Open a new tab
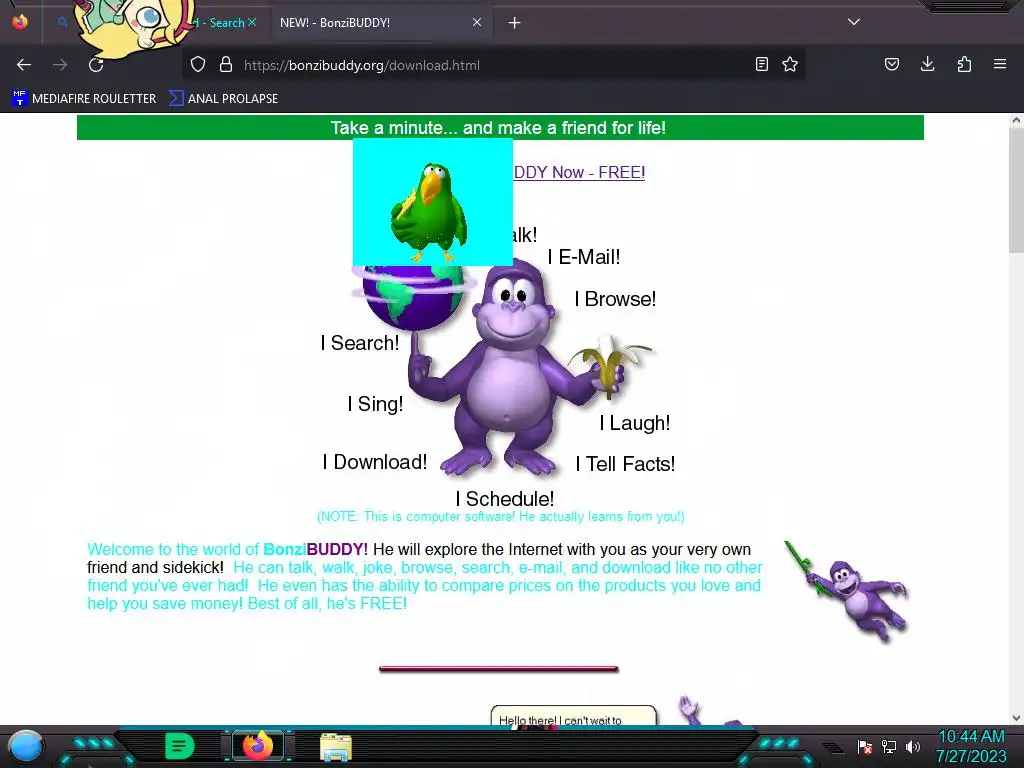Screen dimensions: 1024x768 point(515,23)
